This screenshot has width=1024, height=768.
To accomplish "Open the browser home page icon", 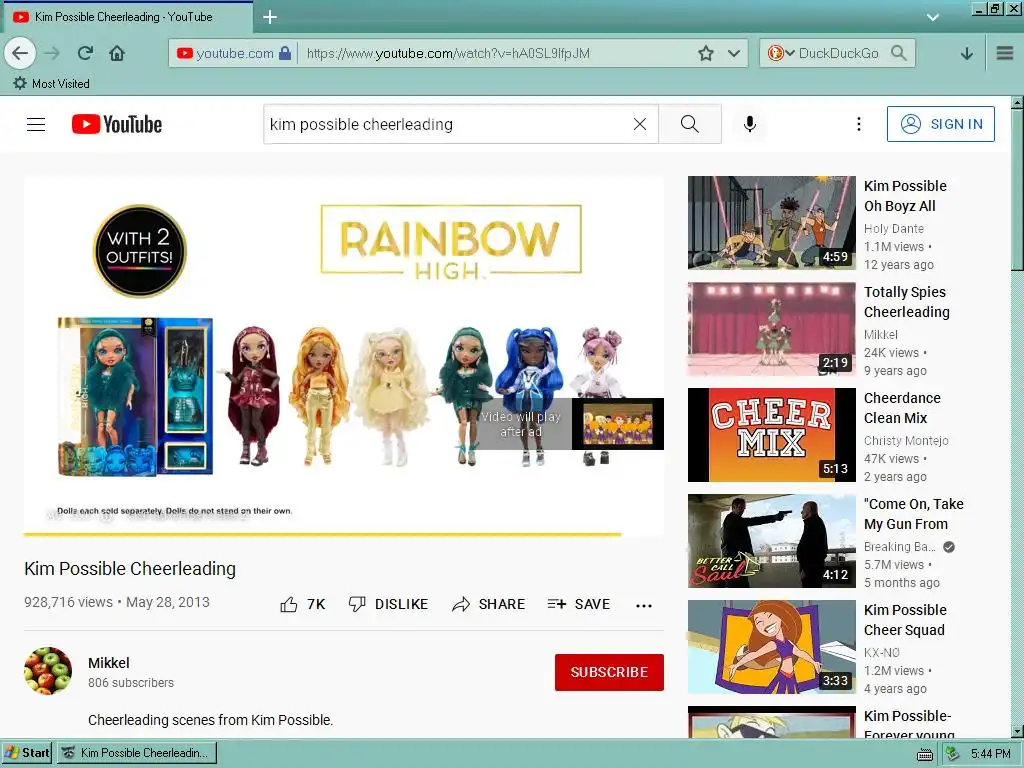I will 117,53.
